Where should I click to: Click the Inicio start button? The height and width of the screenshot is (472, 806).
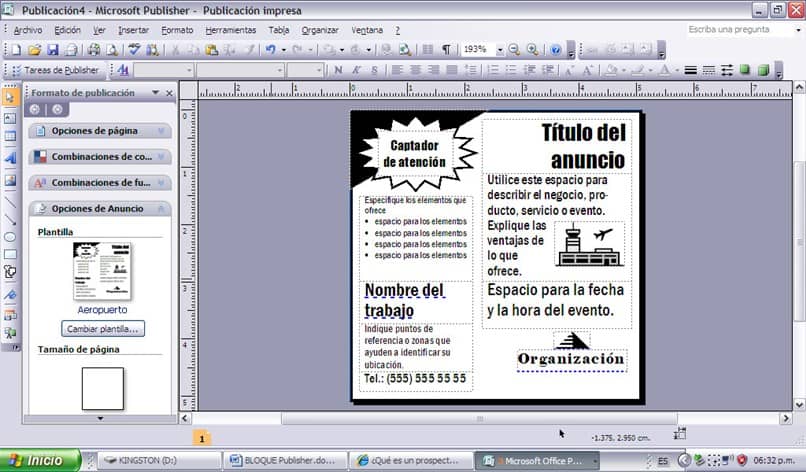click(40, 460)
